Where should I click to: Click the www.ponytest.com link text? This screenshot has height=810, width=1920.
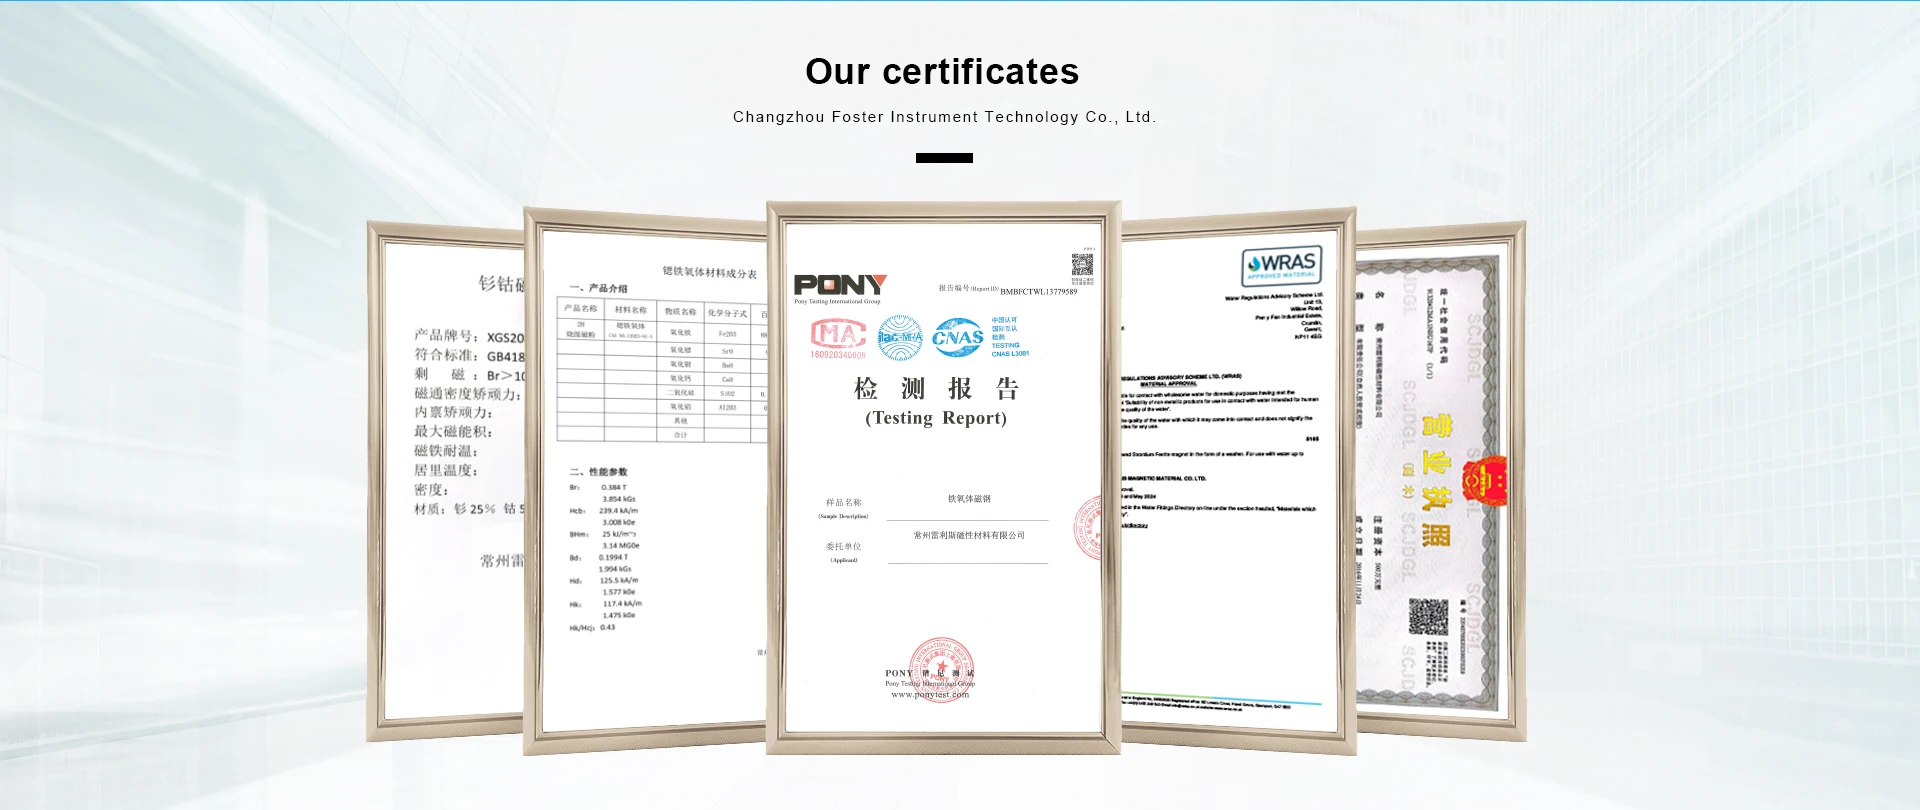pyautogui.click(x=930, y=695)
